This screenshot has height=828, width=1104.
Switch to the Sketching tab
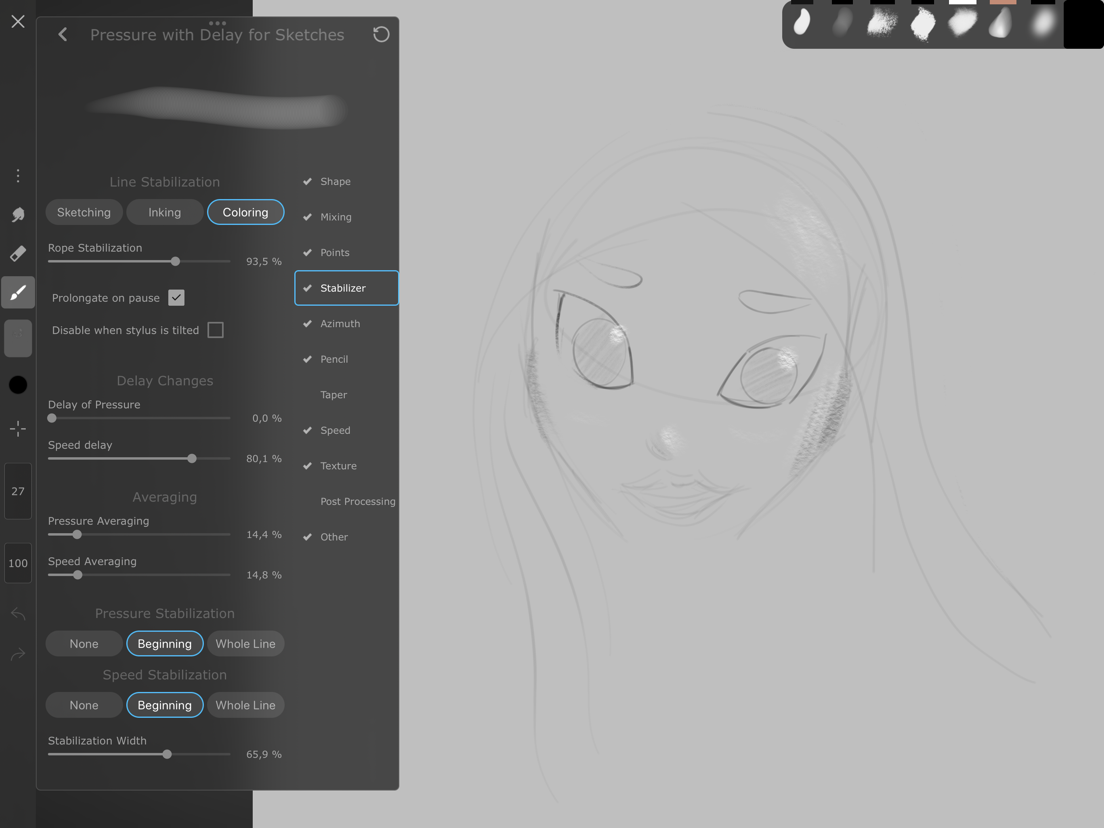point(84,212)
